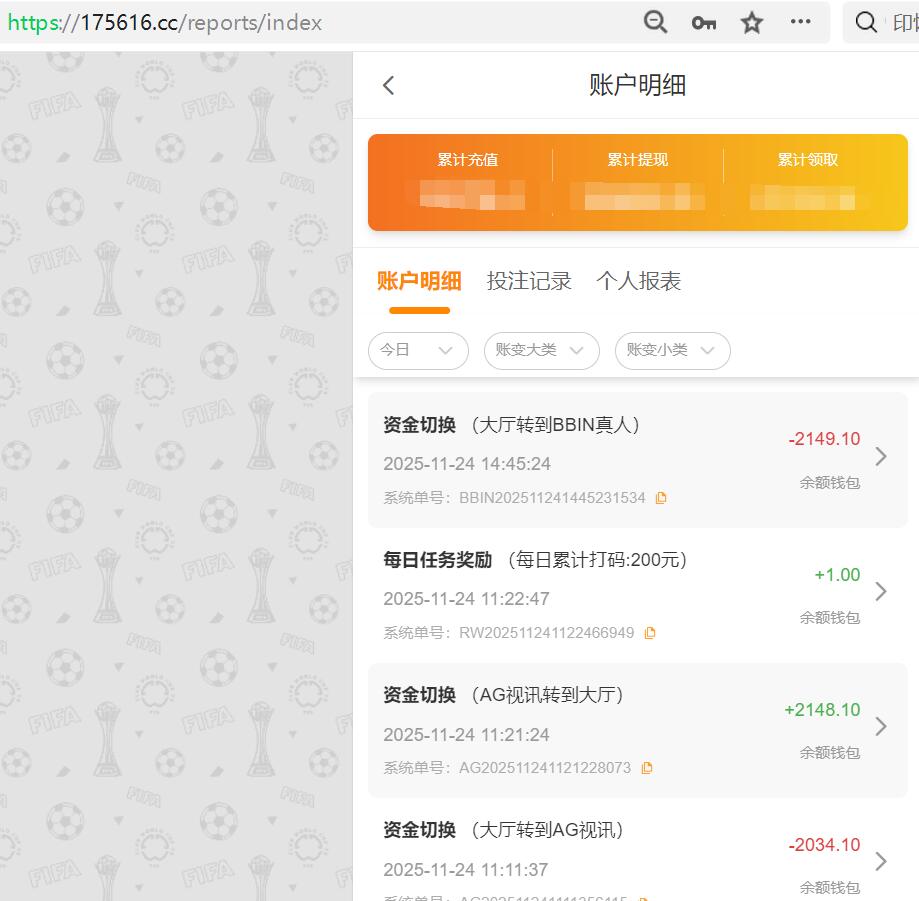Expand the 账变小类 filter dropdown

[672, 351]
